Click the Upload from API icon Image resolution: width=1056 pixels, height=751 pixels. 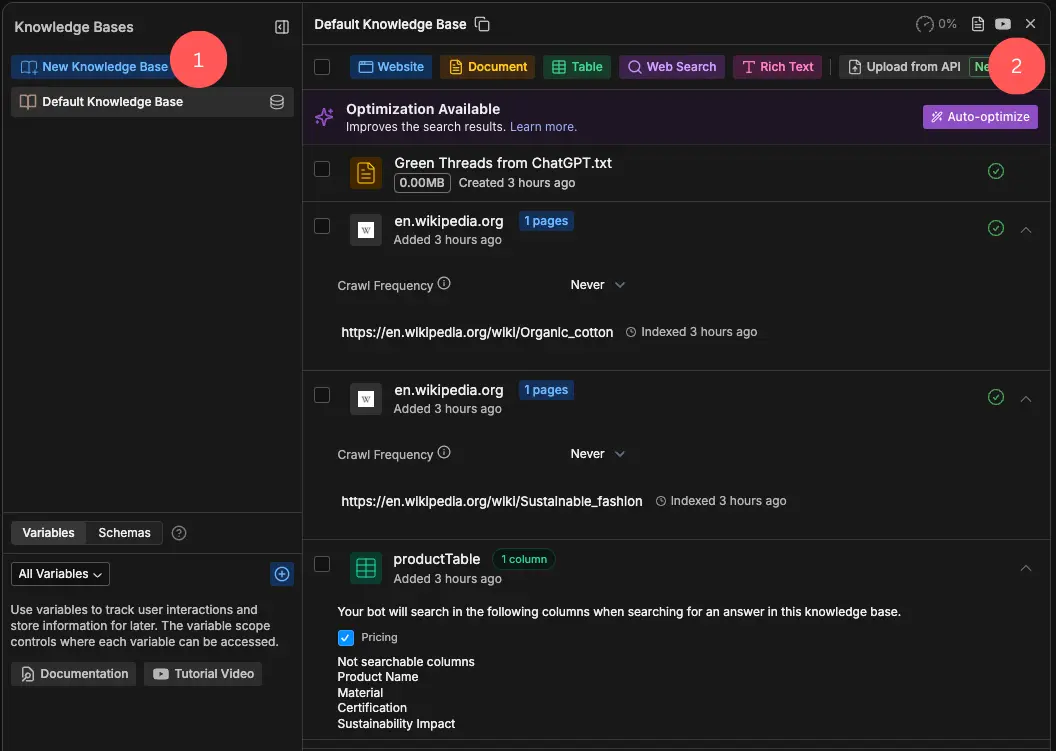click(854, 66)
